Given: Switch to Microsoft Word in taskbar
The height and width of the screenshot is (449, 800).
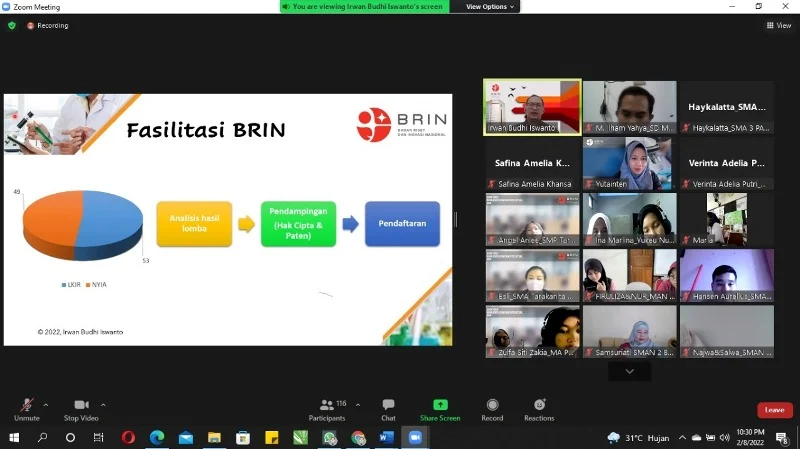Looking at the screenshot, I should (387, 437).
